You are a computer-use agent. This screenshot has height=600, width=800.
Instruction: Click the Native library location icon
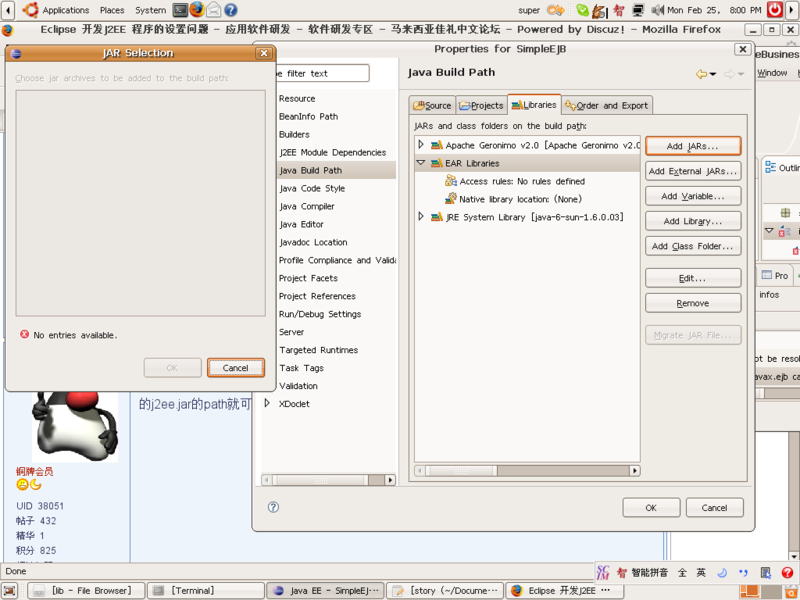pyautogui.click(x=450, y=199)
